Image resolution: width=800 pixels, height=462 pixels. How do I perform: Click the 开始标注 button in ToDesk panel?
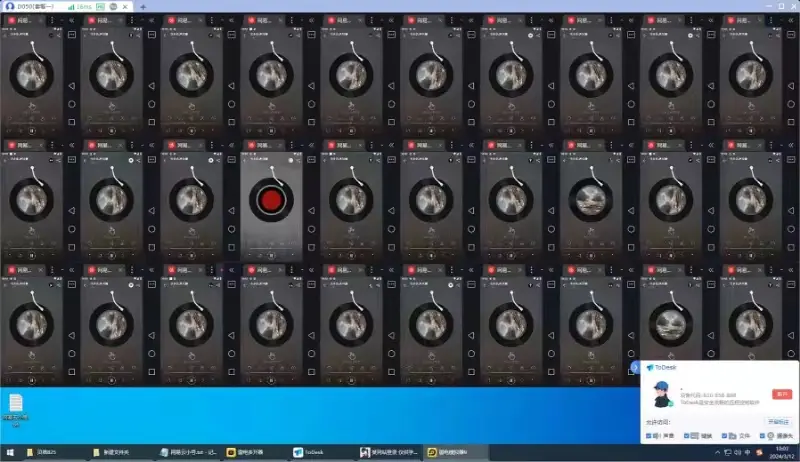click(779, 422)
